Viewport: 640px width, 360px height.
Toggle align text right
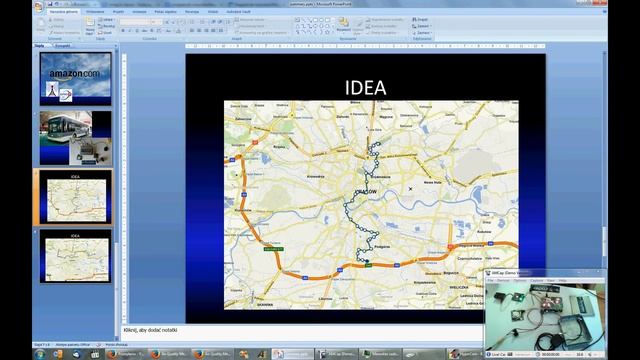point(207,31)
